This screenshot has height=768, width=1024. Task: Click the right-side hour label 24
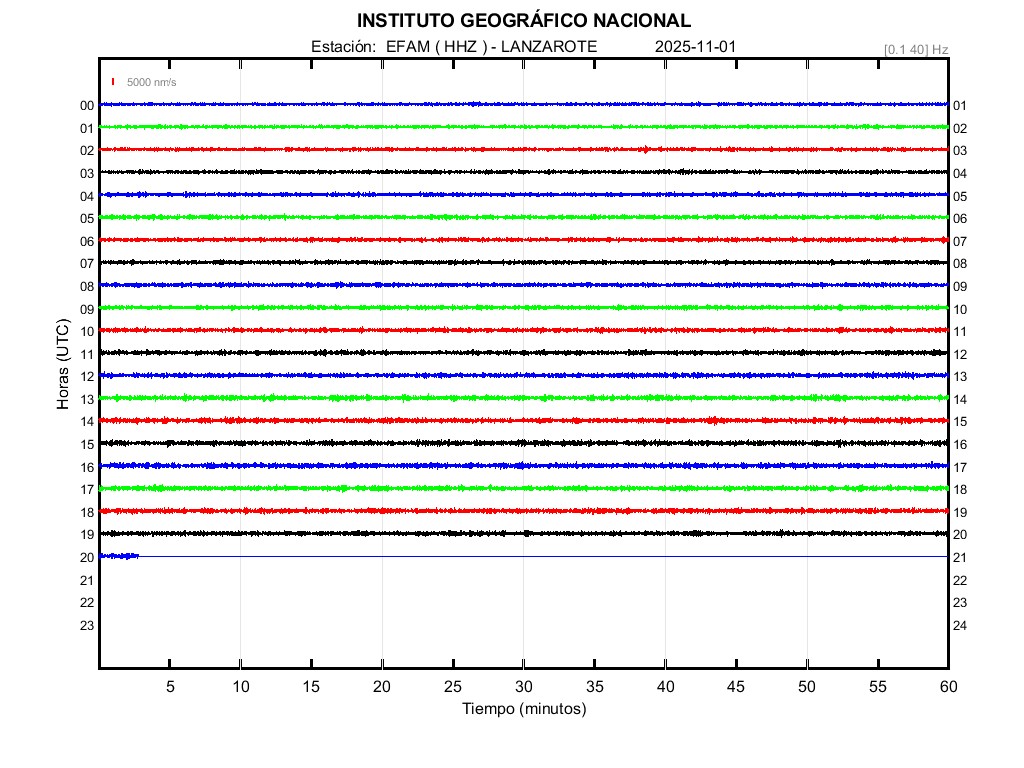[960, 625]
